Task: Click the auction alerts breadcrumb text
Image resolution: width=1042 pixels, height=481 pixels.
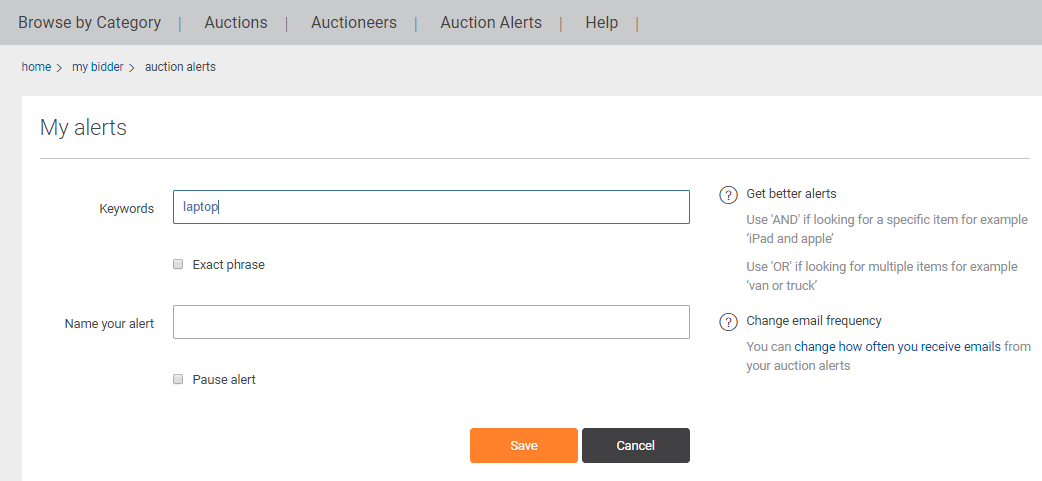Action: (x=180, y=66)
